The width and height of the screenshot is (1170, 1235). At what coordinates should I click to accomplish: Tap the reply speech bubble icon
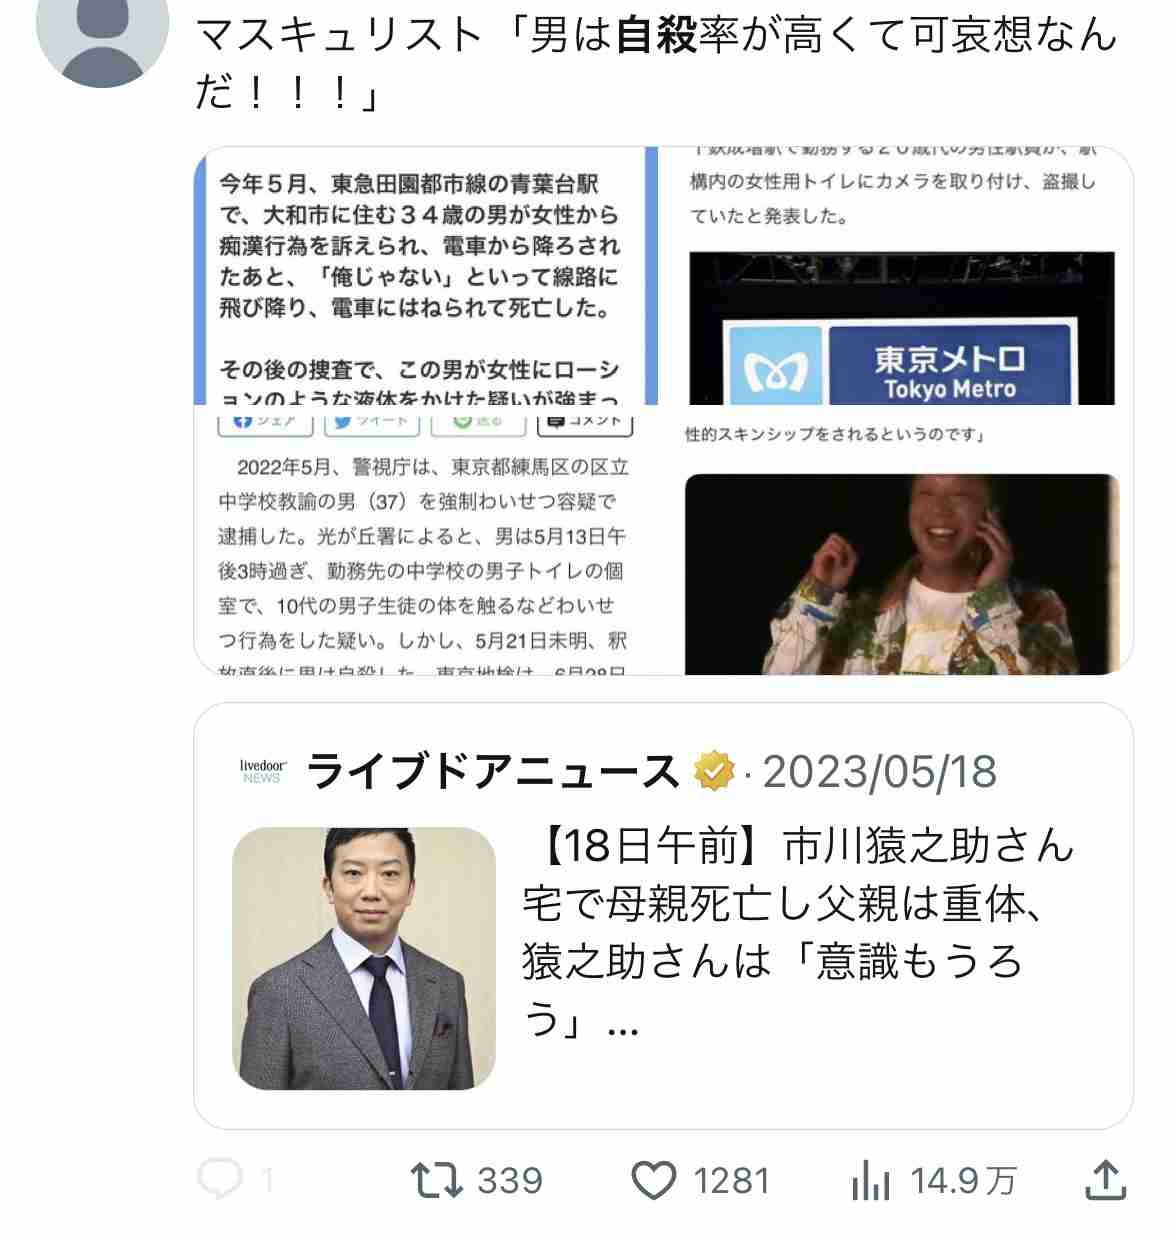click(x=220, y=1180)
